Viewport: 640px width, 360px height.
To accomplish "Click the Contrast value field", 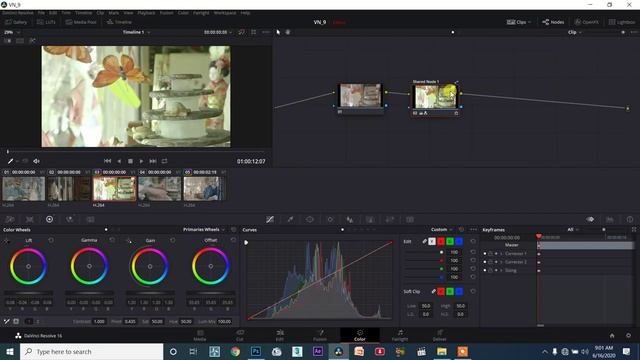I will [x=99, y=322].
